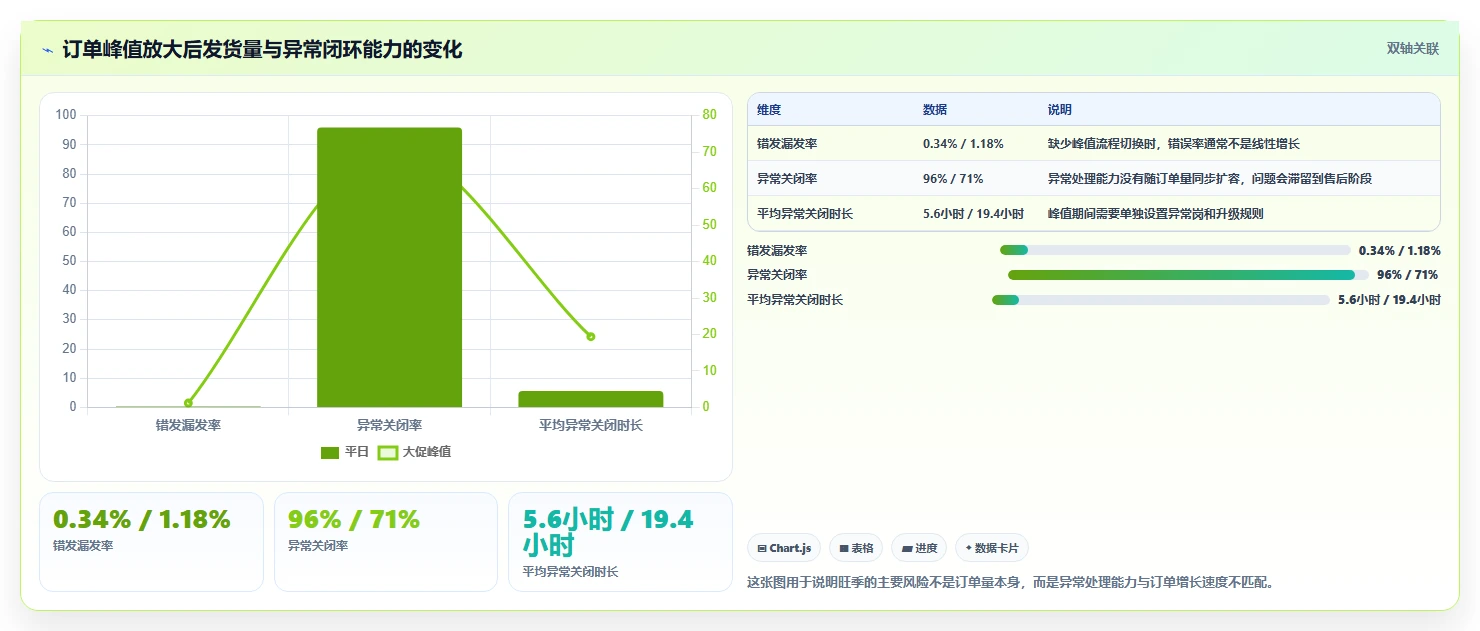
Task: Select the 表格 tag chip
Action: pos(856,548)
